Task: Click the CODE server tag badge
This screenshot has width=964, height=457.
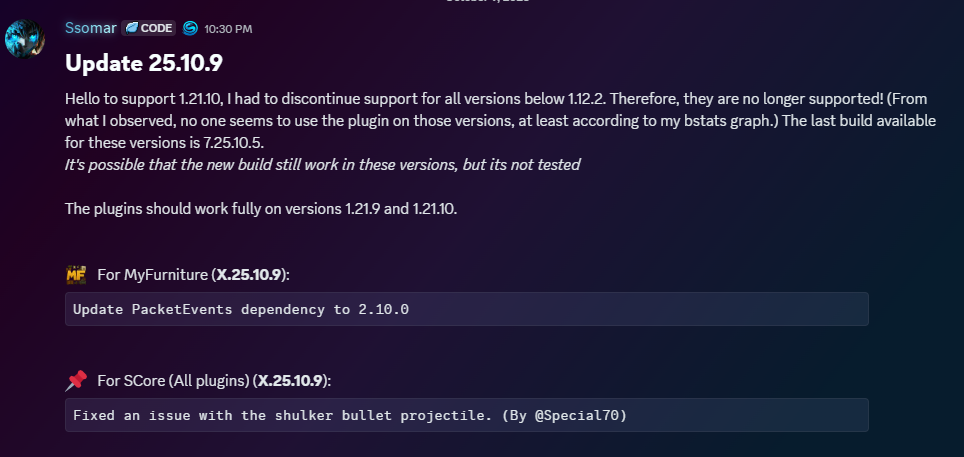Action: 148,27
